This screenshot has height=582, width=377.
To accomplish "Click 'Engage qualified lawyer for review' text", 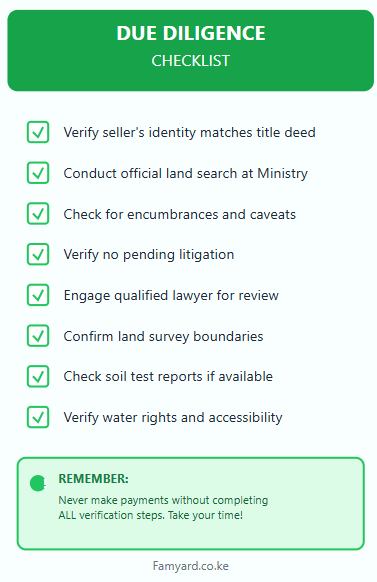I will click(x=171, y=295).
